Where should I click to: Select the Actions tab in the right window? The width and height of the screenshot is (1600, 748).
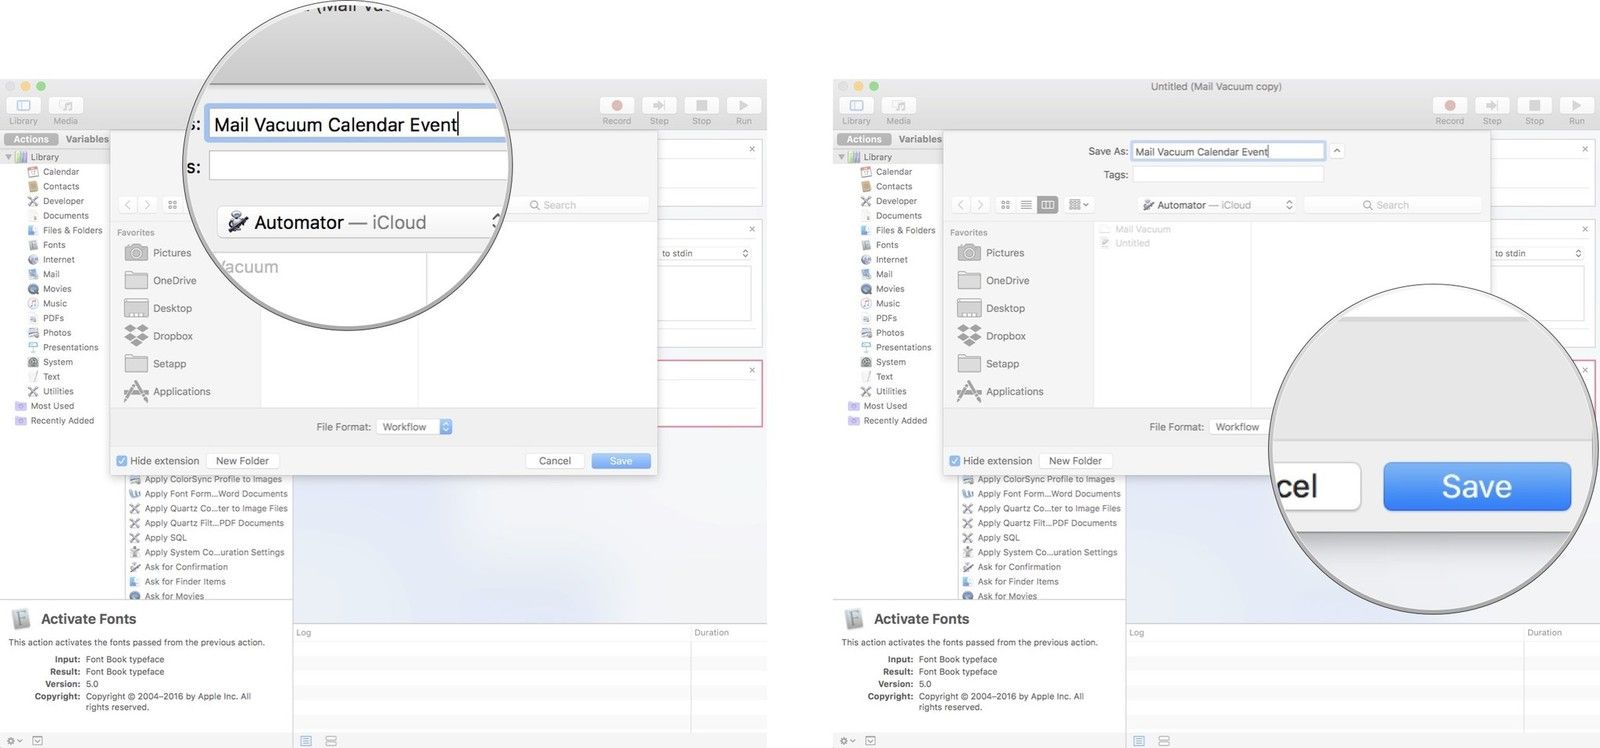(864, 139)
